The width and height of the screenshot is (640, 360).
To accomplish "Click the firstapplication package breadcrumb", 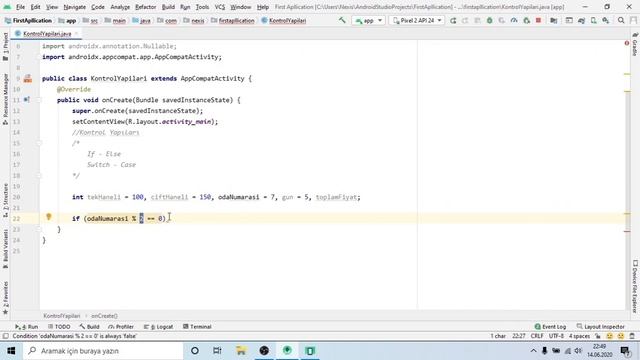I will coord(233,20).
